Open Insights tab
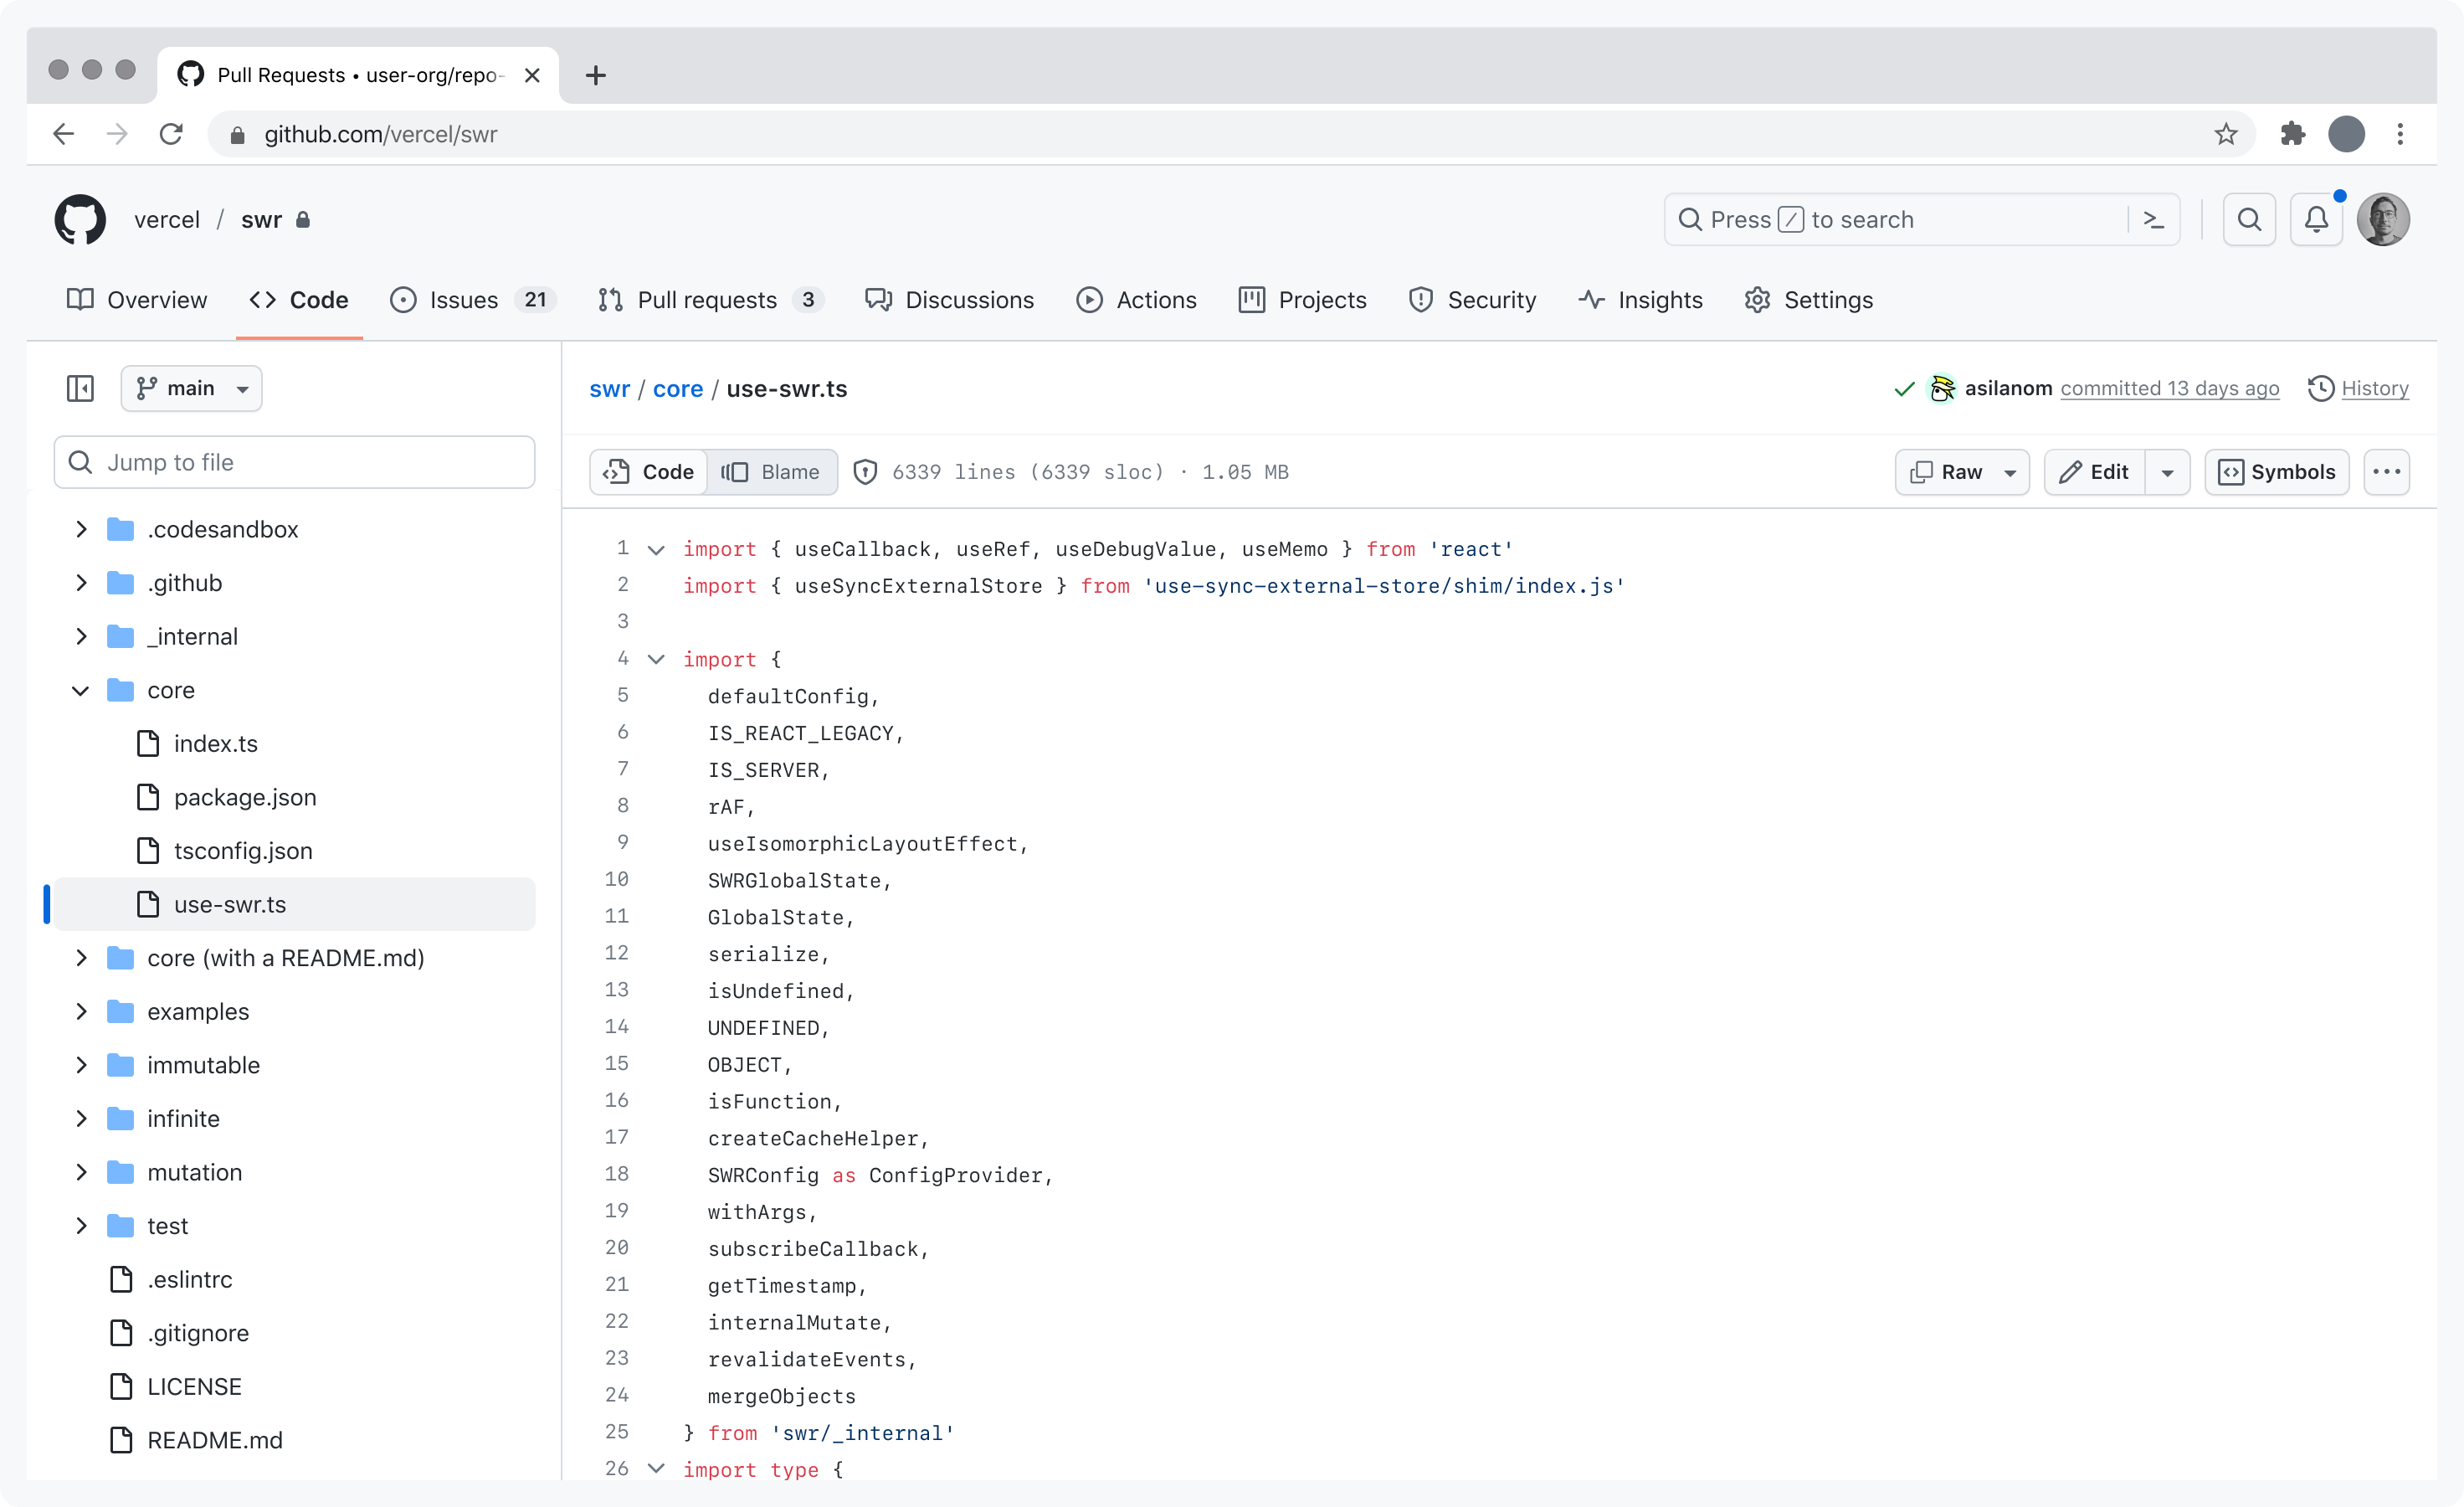This screenshot has width=2464, height=1507. pos(1641,300)
